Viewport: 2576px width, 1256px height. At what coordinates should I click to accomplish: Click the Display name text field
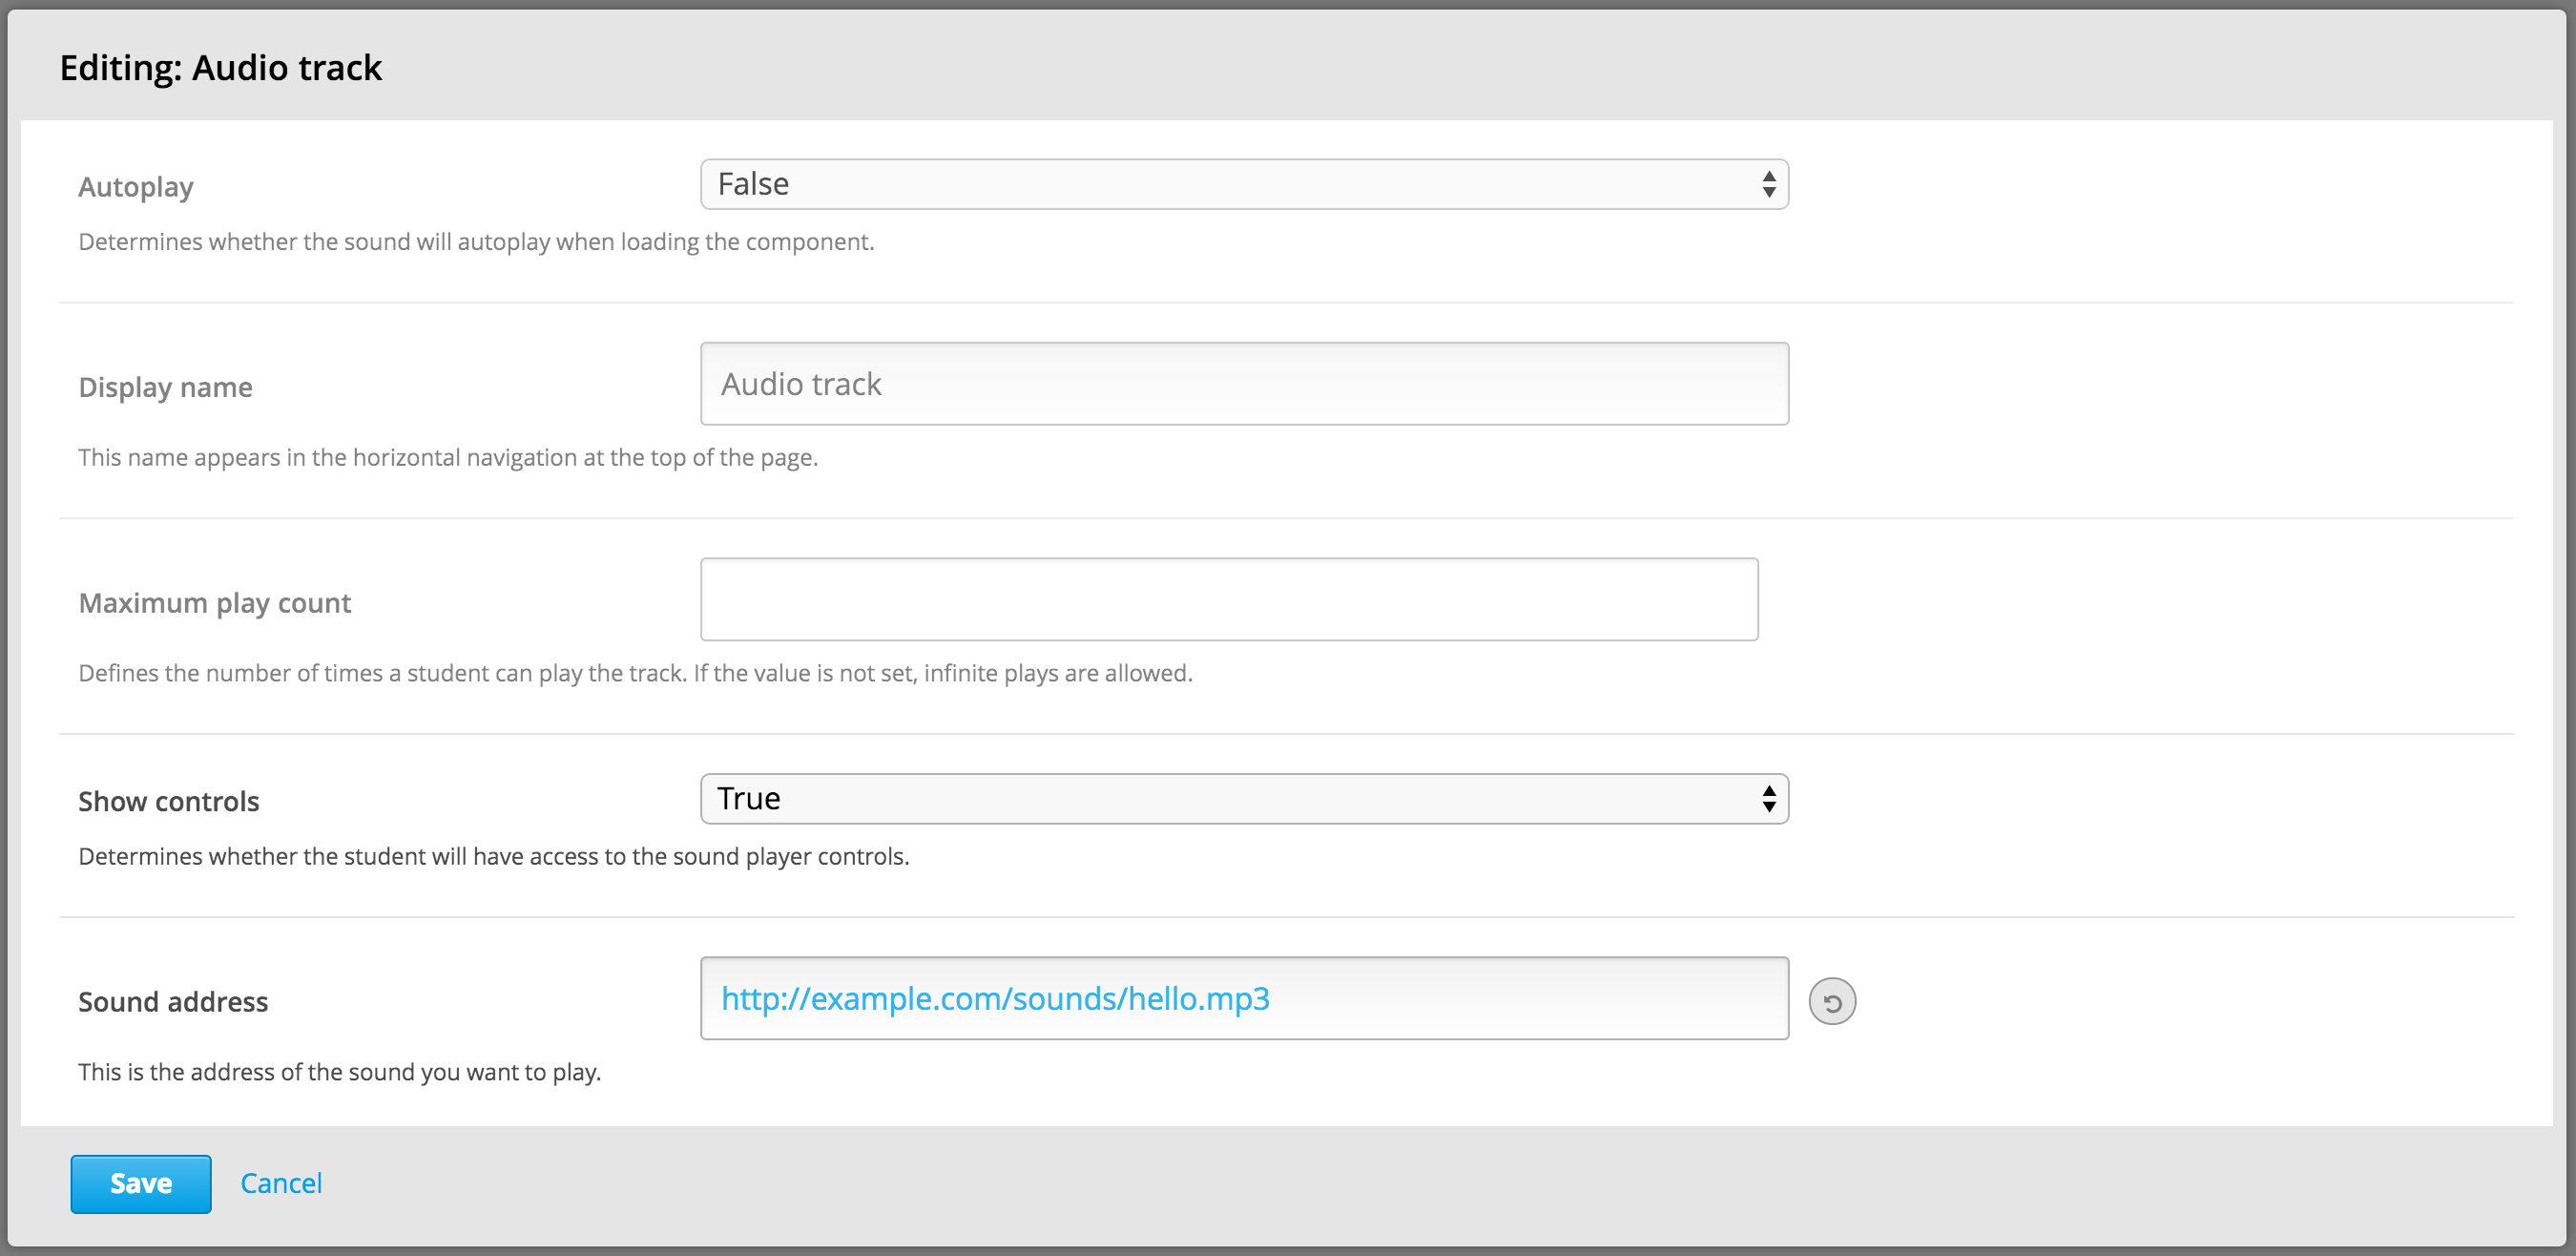(x=1243, y=384)
